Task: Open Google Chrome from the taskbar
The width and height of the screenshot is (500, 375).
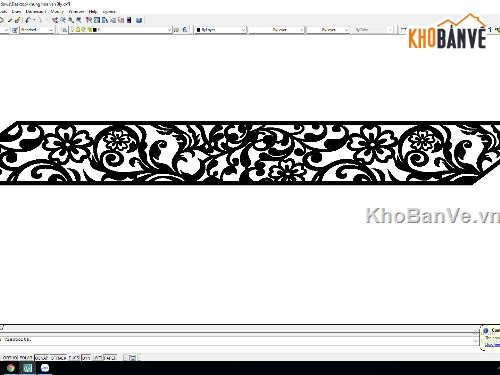Action: (x=10, y=368)
